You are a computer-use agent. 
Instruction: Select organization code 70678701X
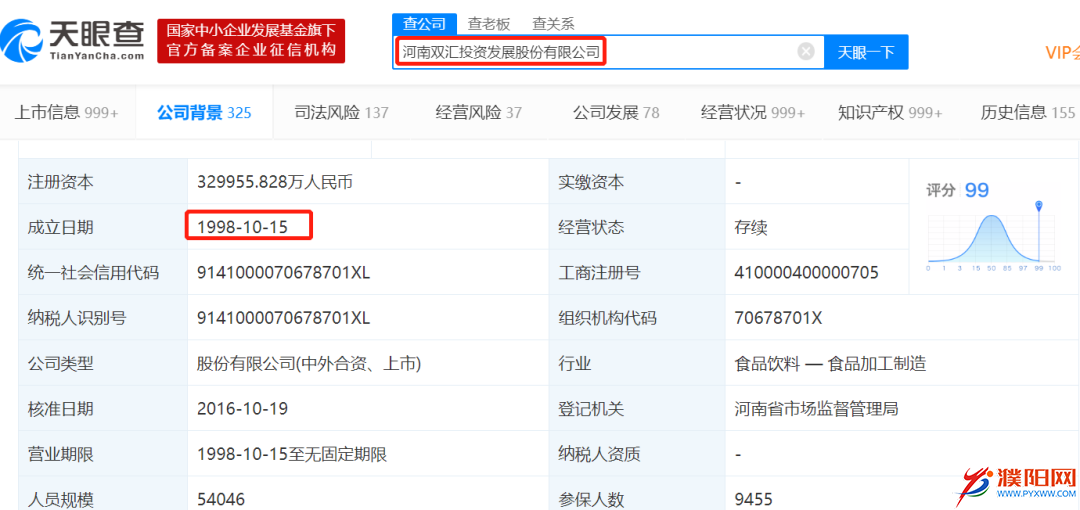tap(778, 318)
